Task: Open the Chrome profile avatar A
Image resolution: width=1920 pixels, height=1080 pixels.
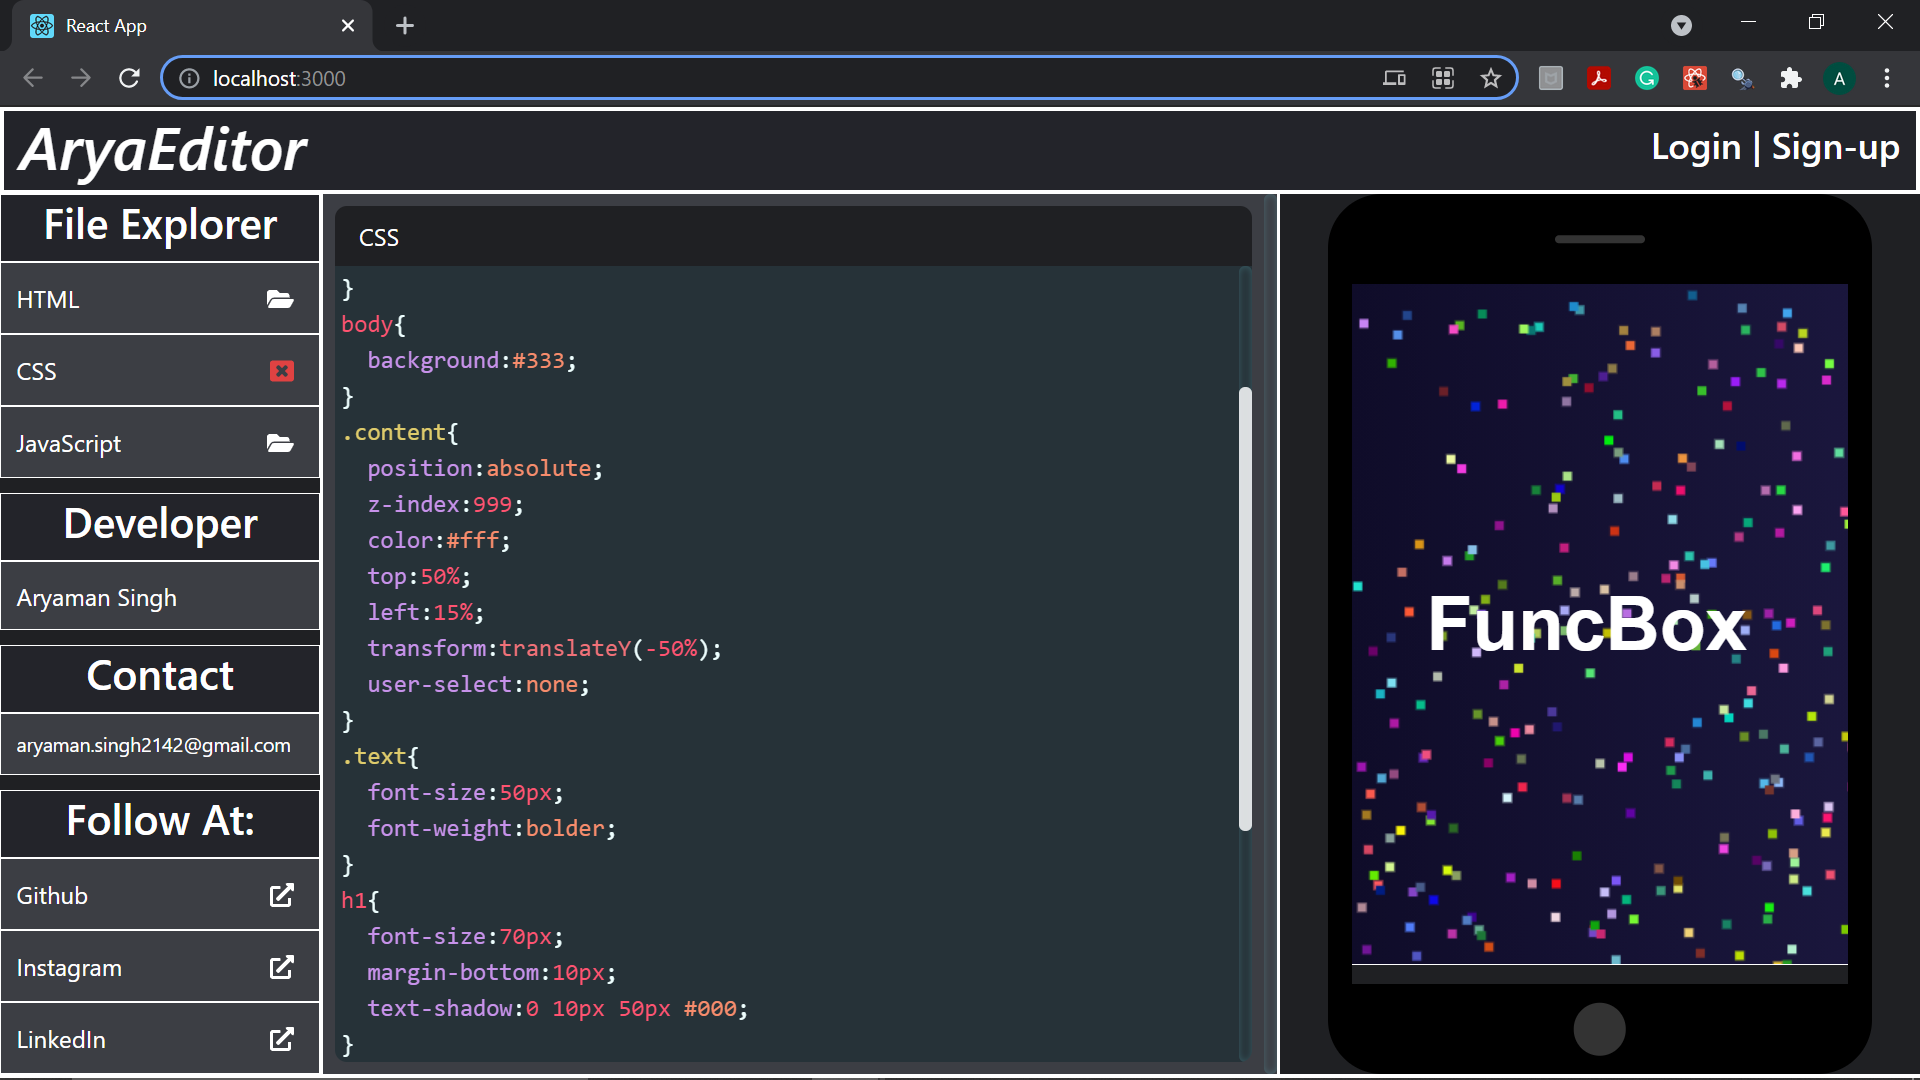Action: point(1839,78)
